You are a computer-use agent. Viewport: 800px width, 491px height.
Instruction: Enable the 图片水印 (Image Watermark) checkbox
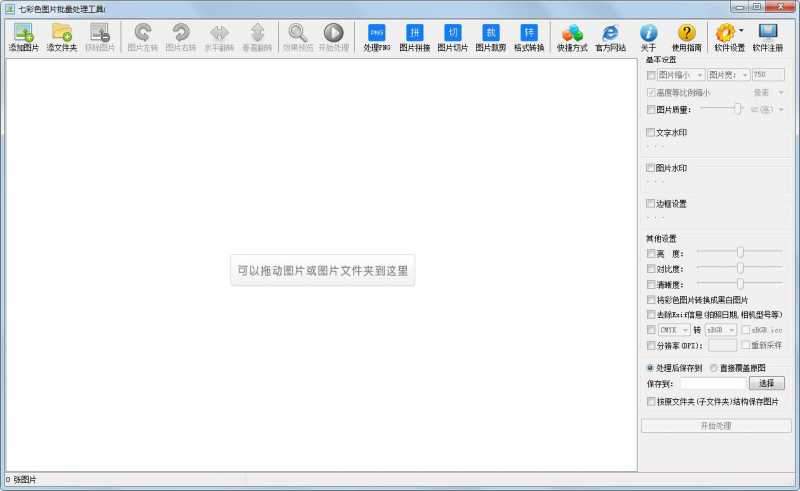pyautogui.click(x=652, y=168)
